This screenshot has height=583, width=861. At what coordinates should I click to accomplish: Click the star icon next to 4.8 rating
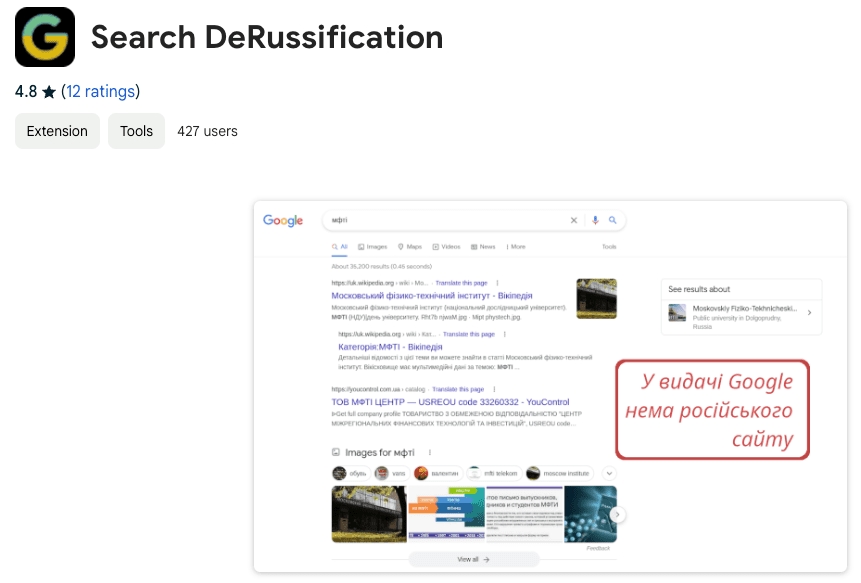coord(49,92)
